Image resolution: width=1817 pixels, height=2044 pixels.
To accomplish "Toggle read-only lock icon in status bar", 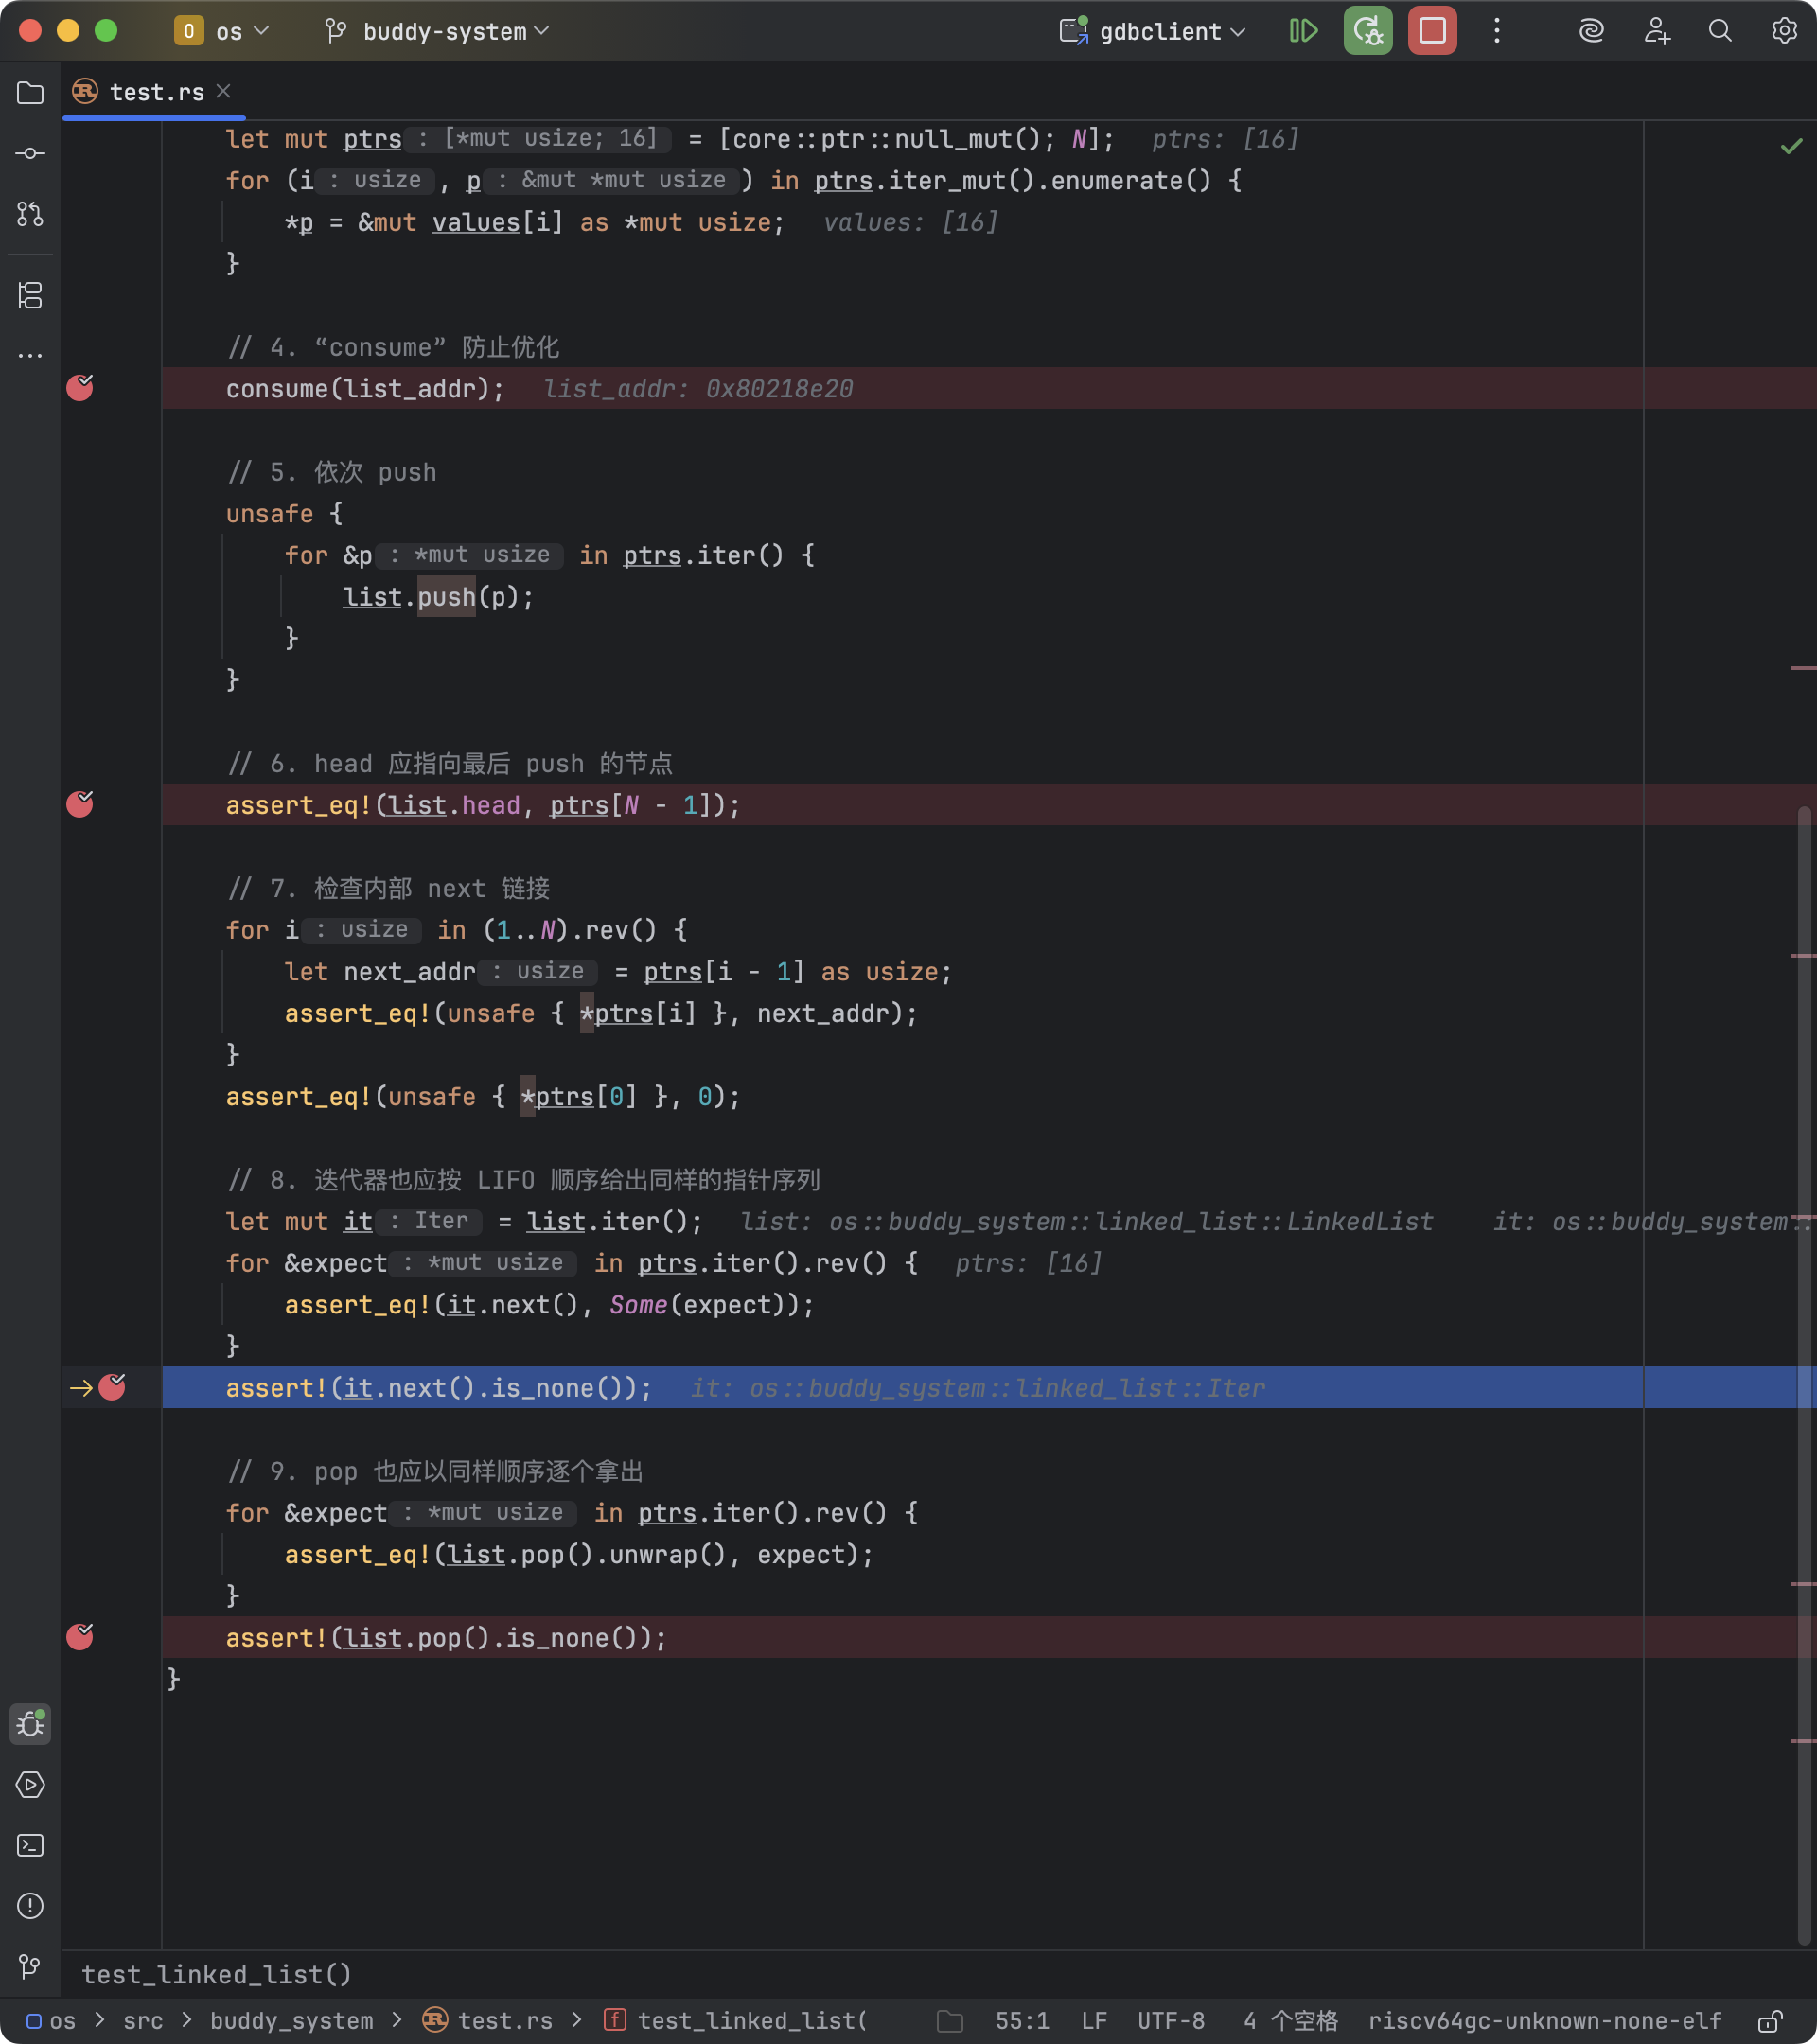I will 1771,2021.
